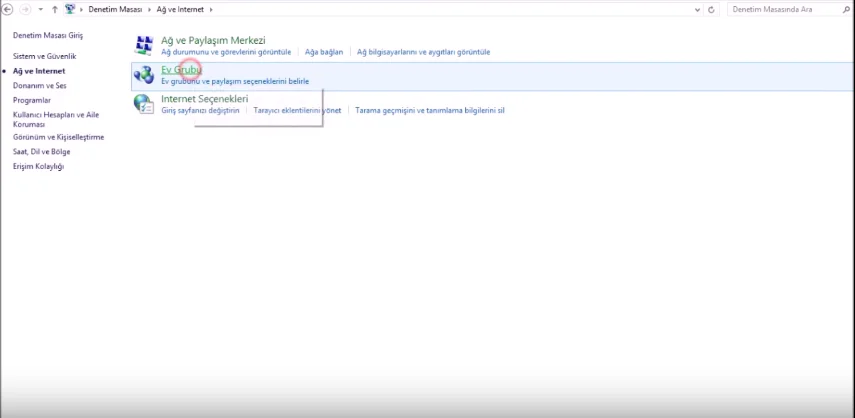
Task: Open Ağ ve Paylaşım Merkezi heading
Action: click(213, 40)
